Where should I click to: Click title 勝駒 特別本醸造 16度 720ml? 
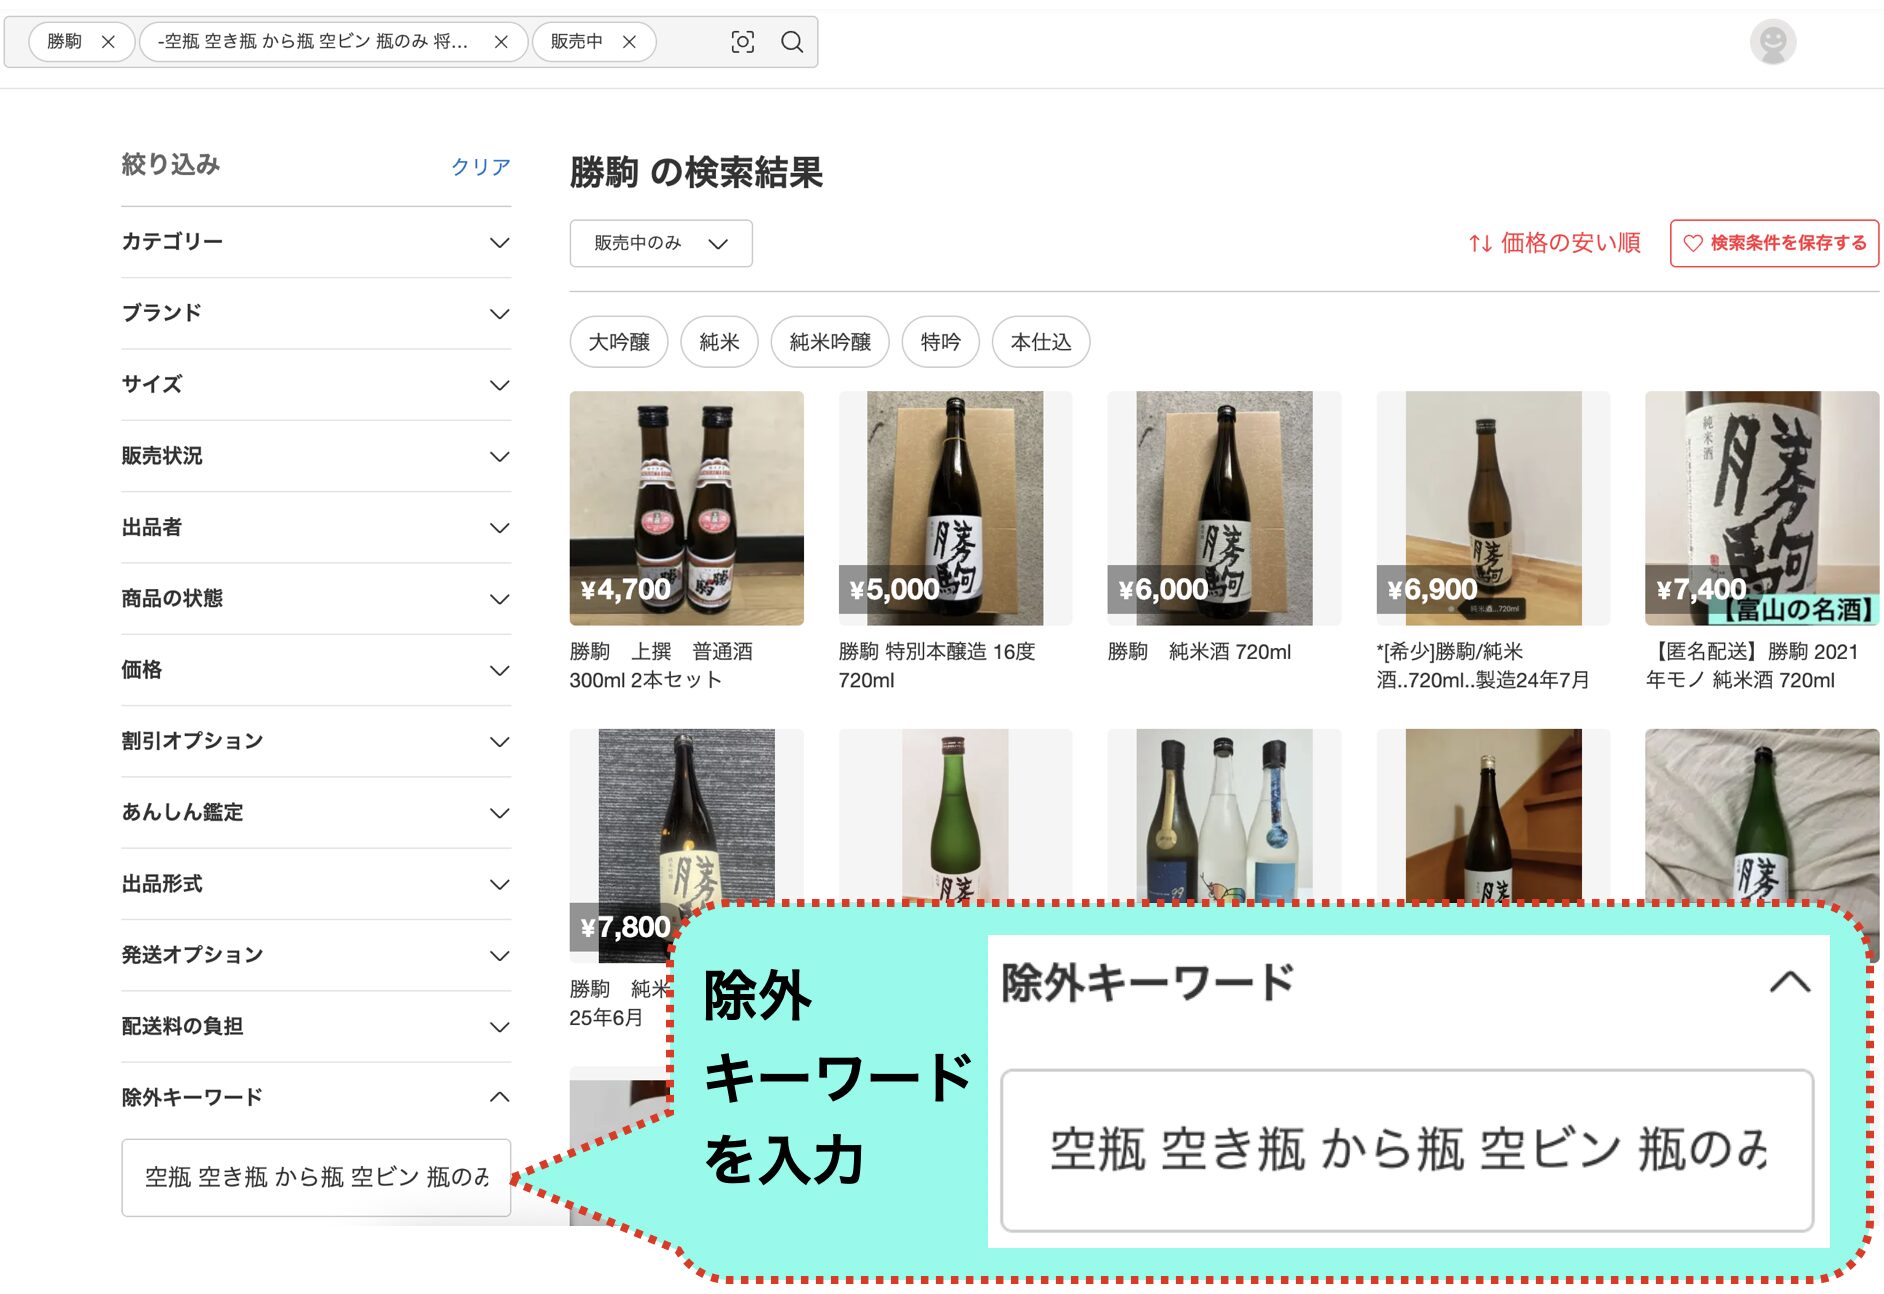point(937,666)
